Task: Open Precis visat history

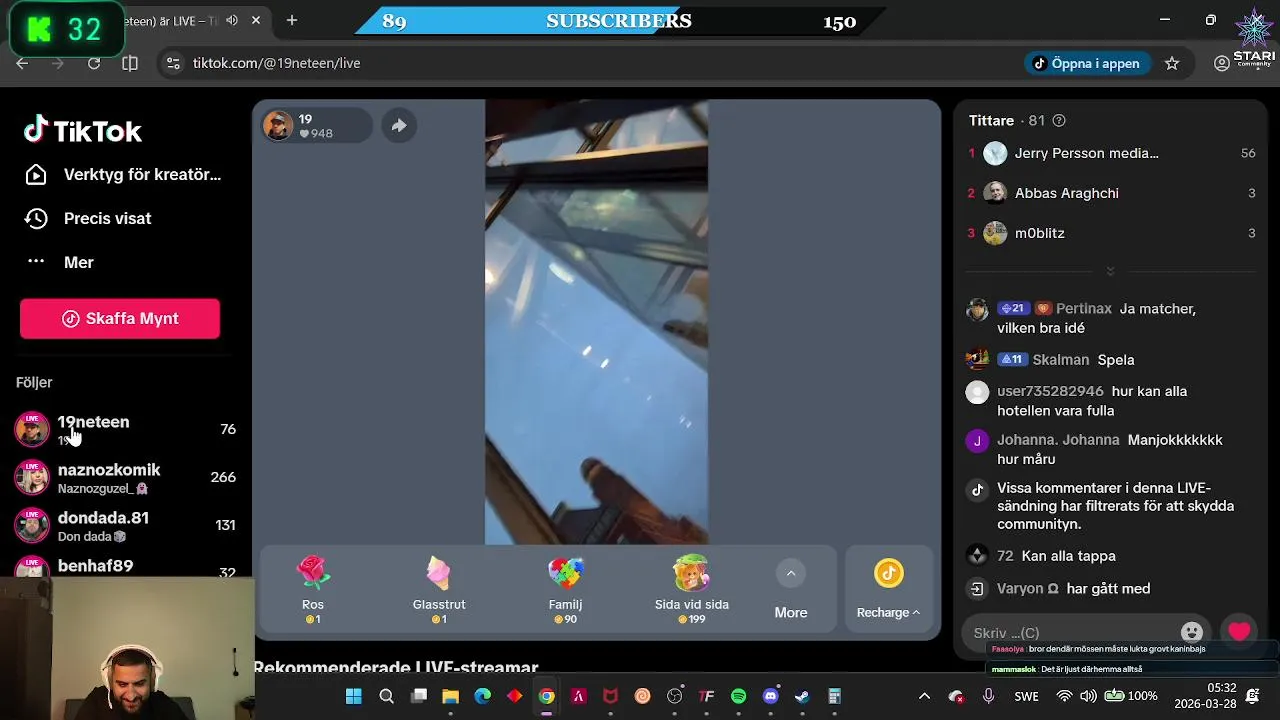Action: point(88,218)
